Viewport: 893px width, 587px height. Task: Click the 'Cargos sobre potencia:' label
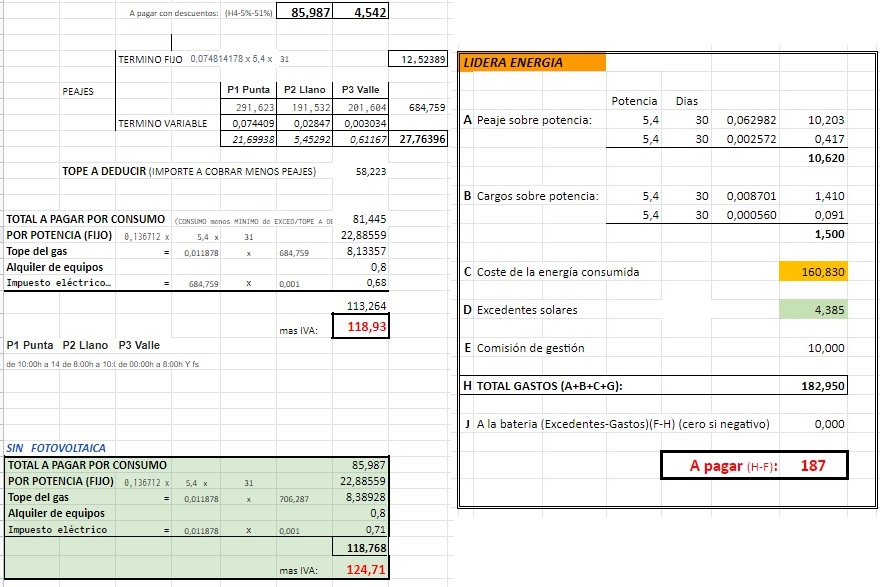tap(538, 196)
